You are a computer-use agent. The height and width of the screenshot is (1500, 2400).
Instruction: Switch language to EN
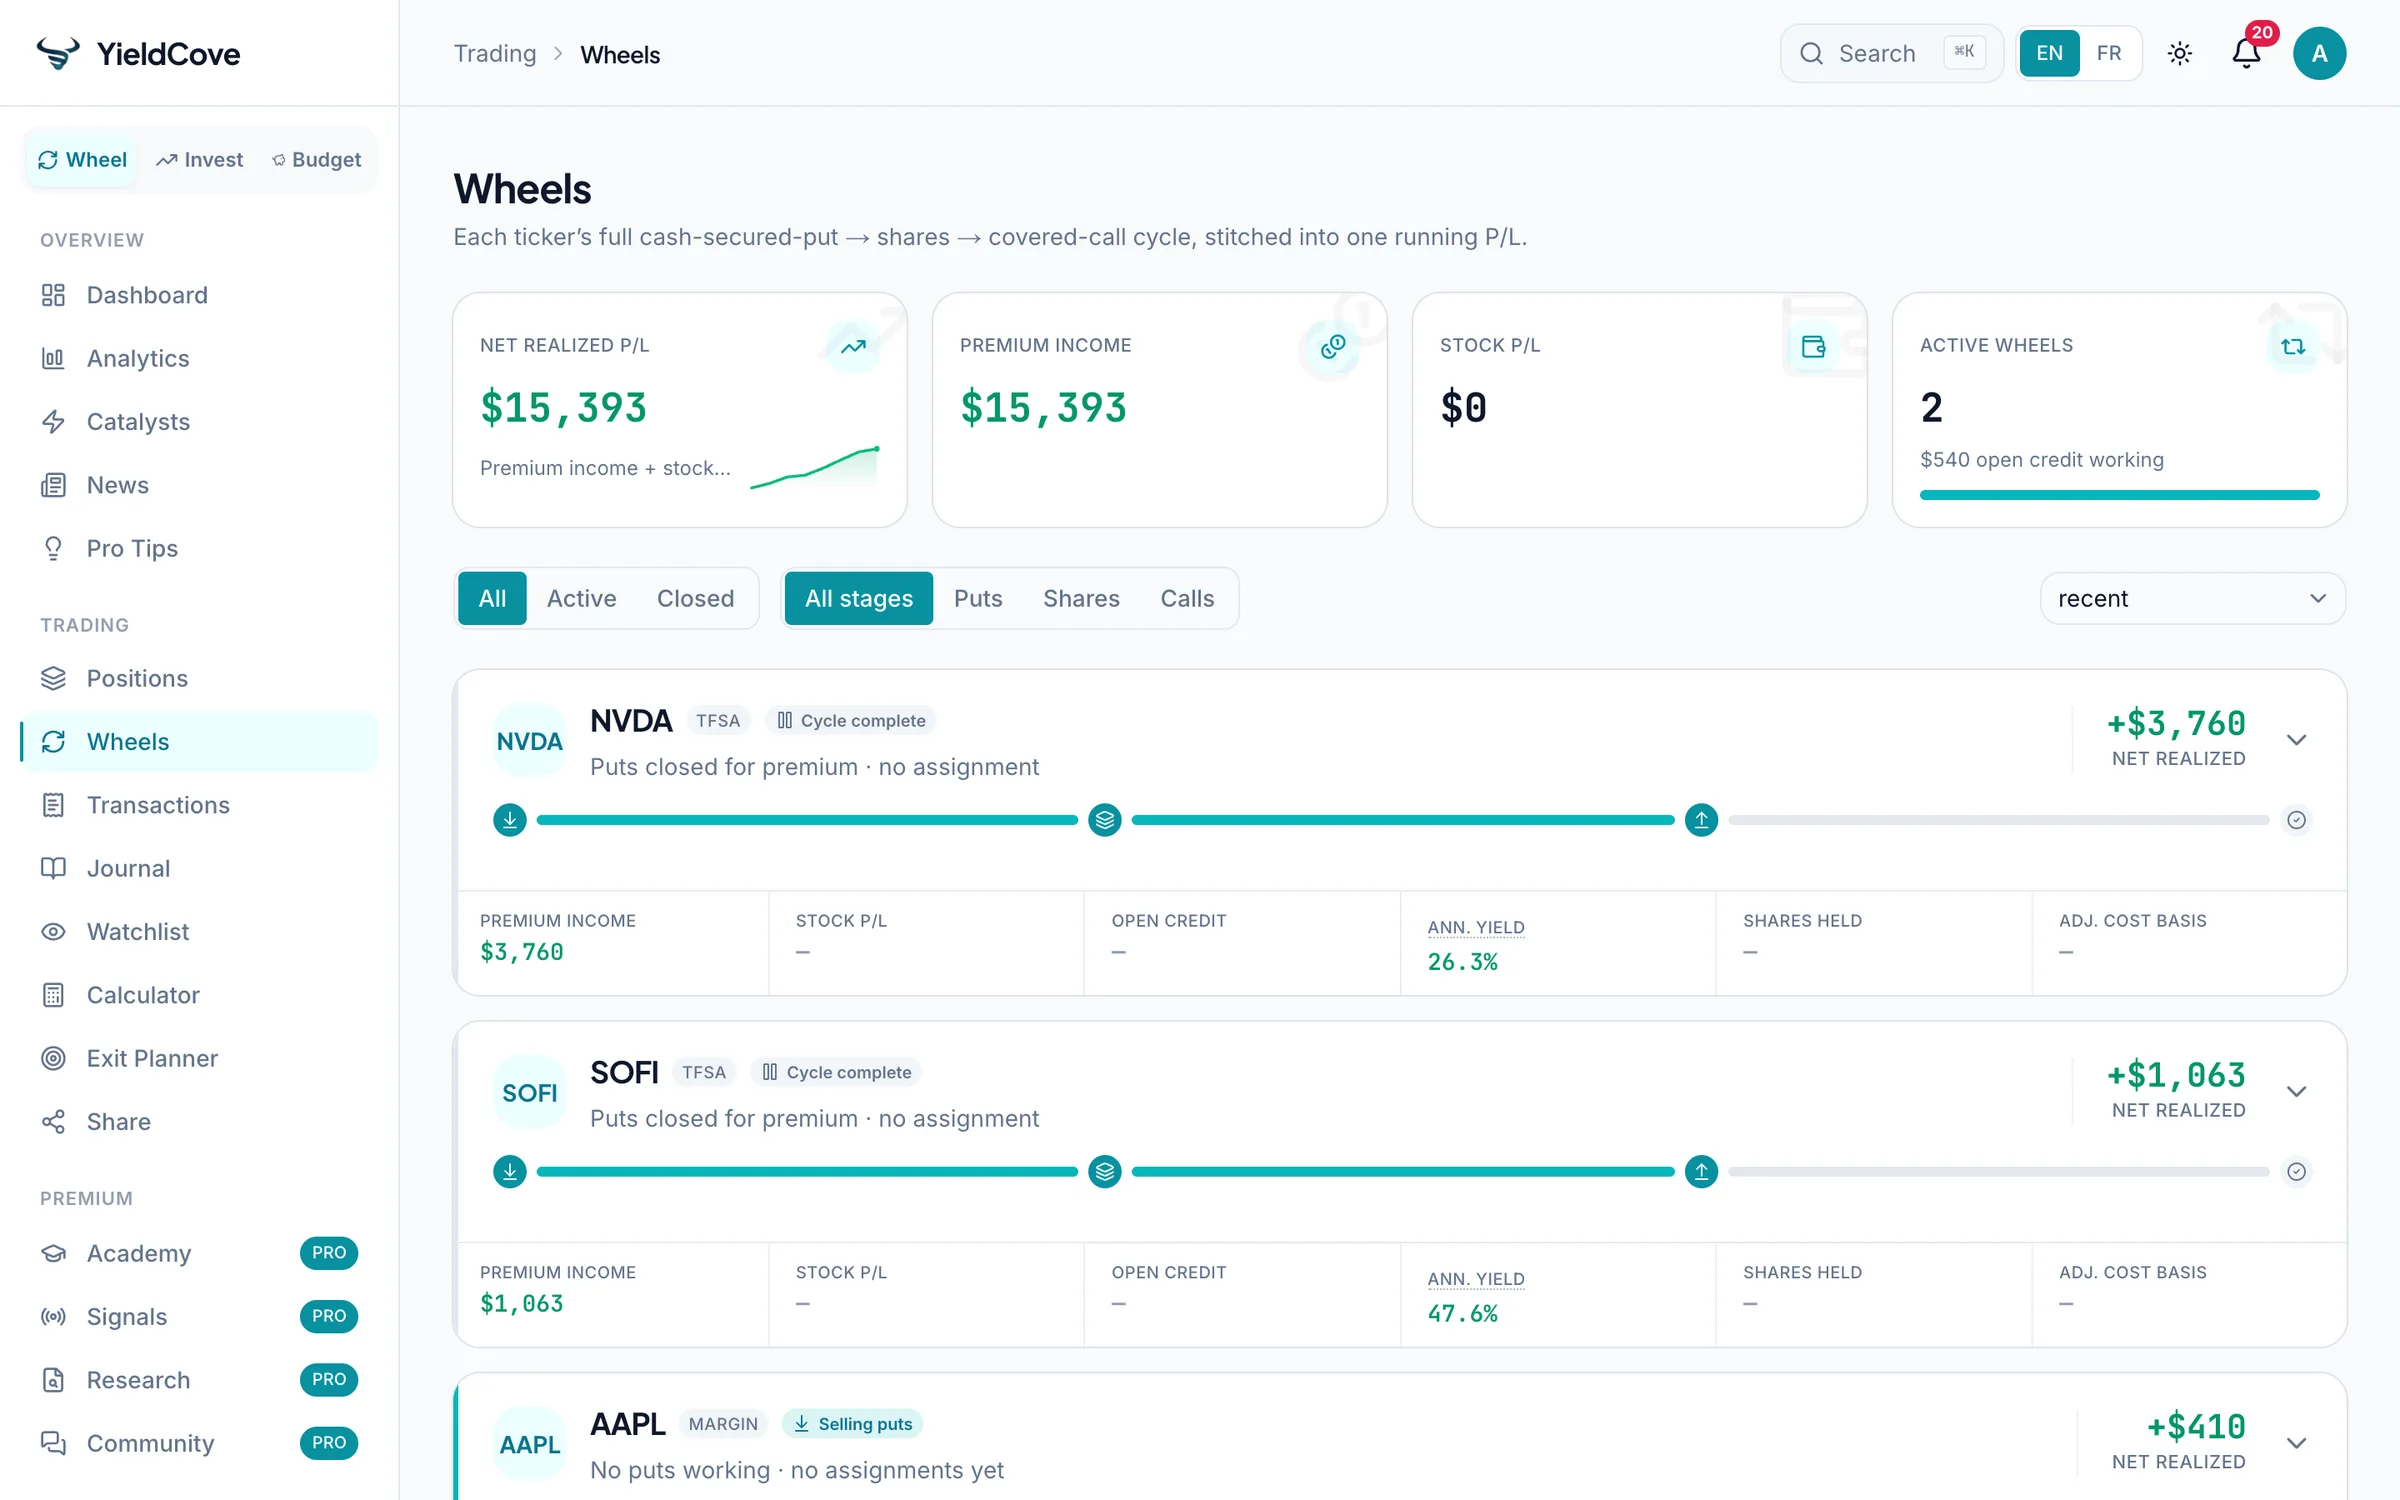[x=2049, y=53]
